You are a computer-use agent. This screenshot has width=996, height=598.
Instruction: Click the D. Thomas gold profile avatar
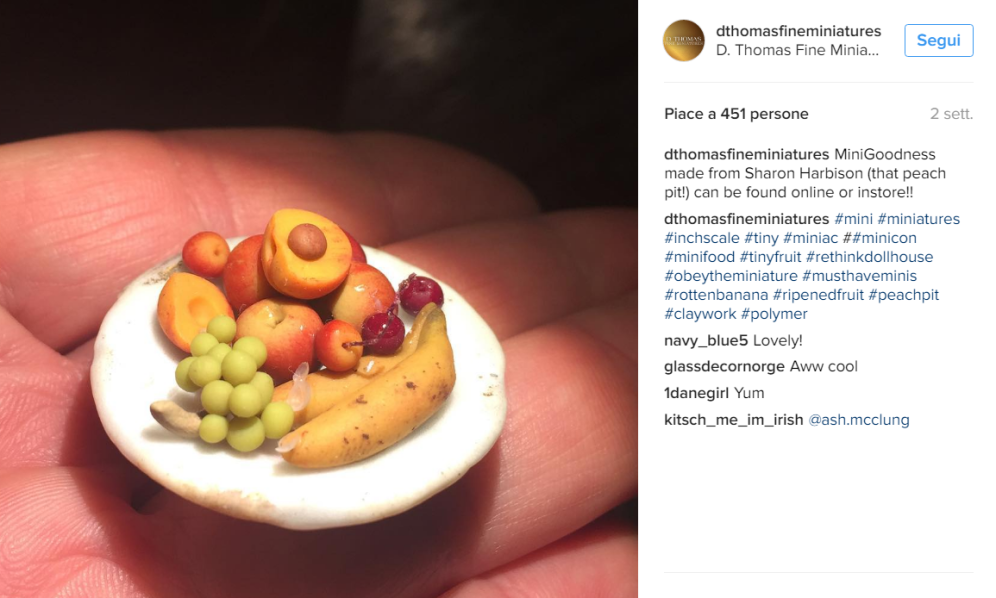683,40
